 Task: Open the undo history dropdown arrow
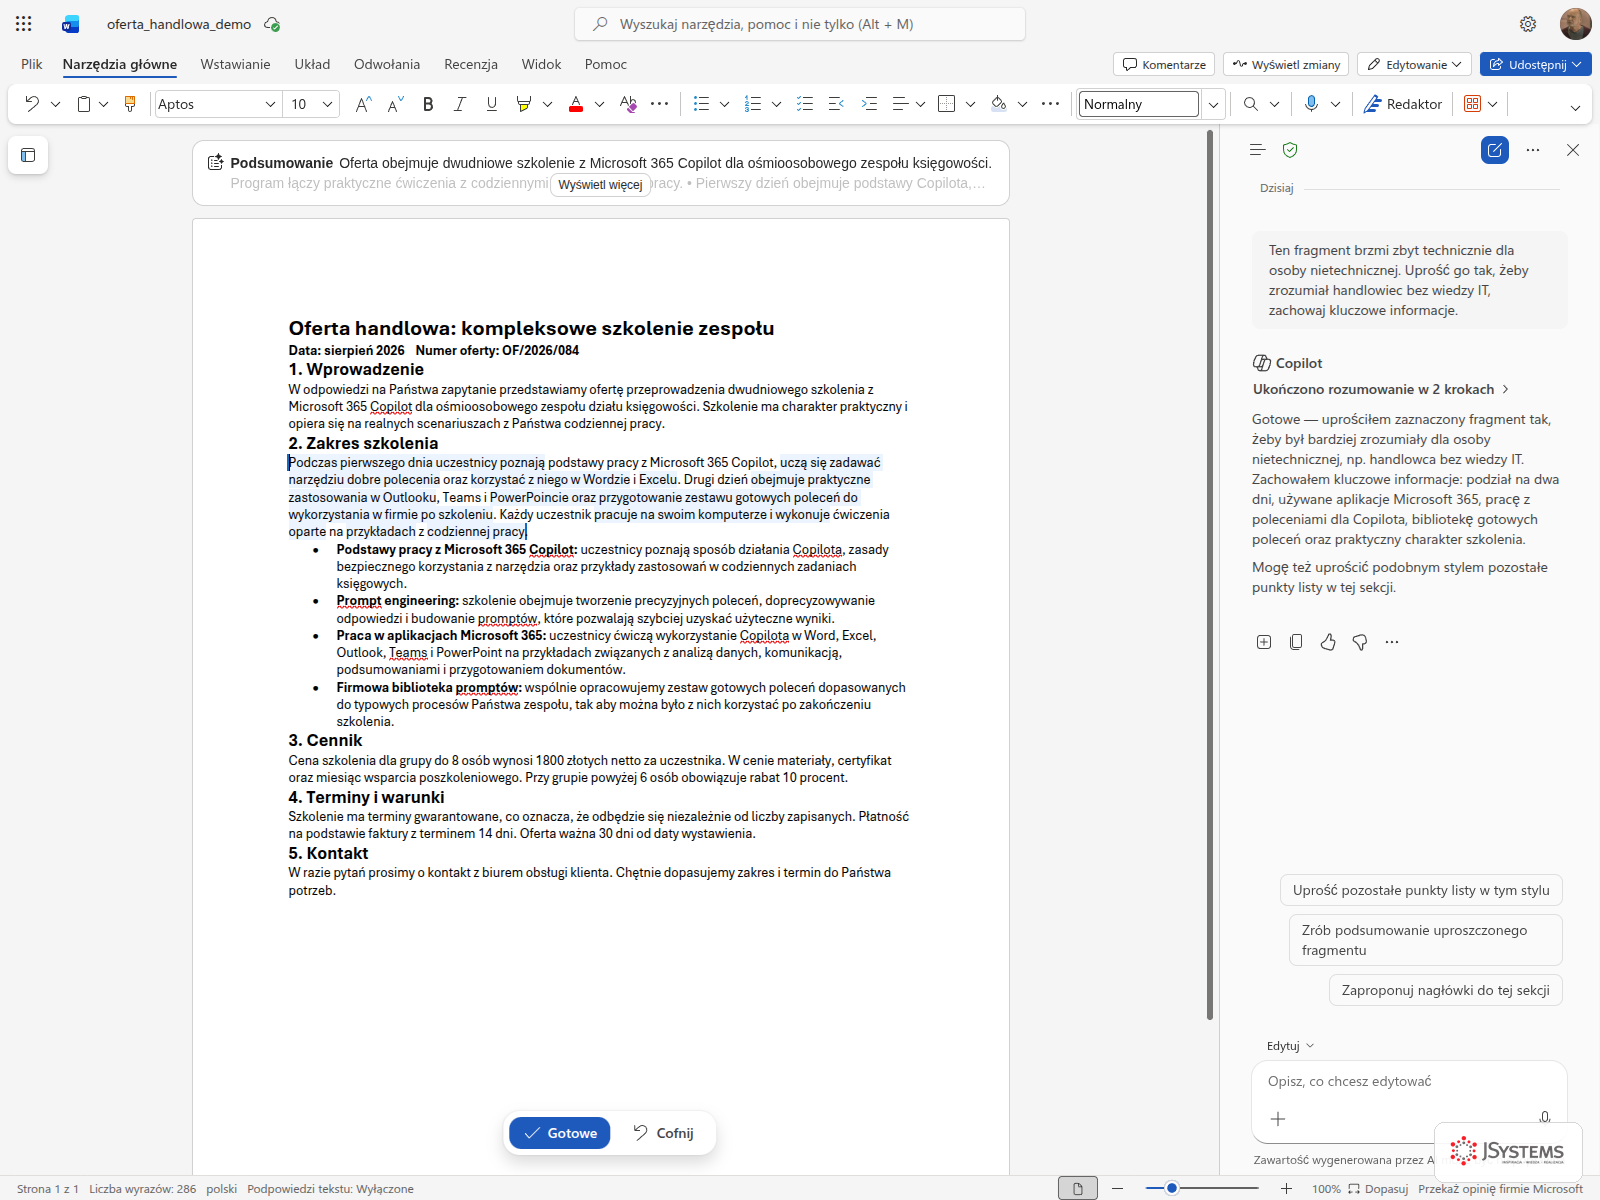click(x=56, y=104)
